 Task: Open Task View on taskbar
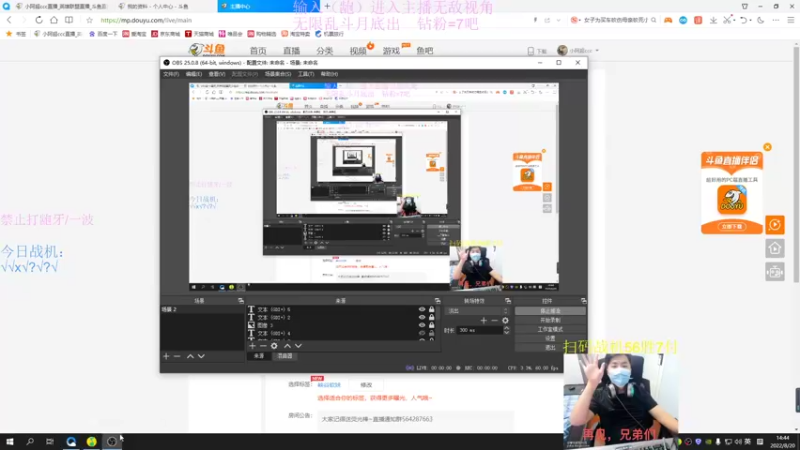click(x=49, y=442)
